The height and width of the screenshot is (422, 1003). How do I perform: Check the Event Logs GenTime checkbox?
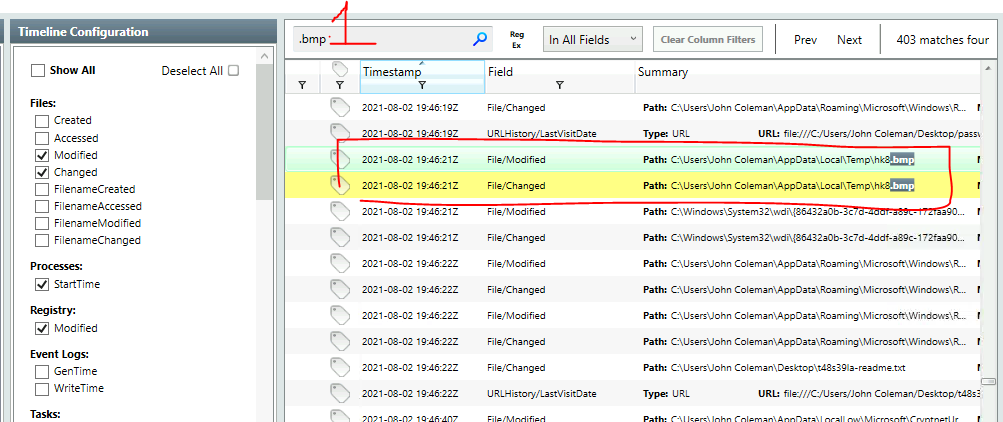[x=42, y=371]
